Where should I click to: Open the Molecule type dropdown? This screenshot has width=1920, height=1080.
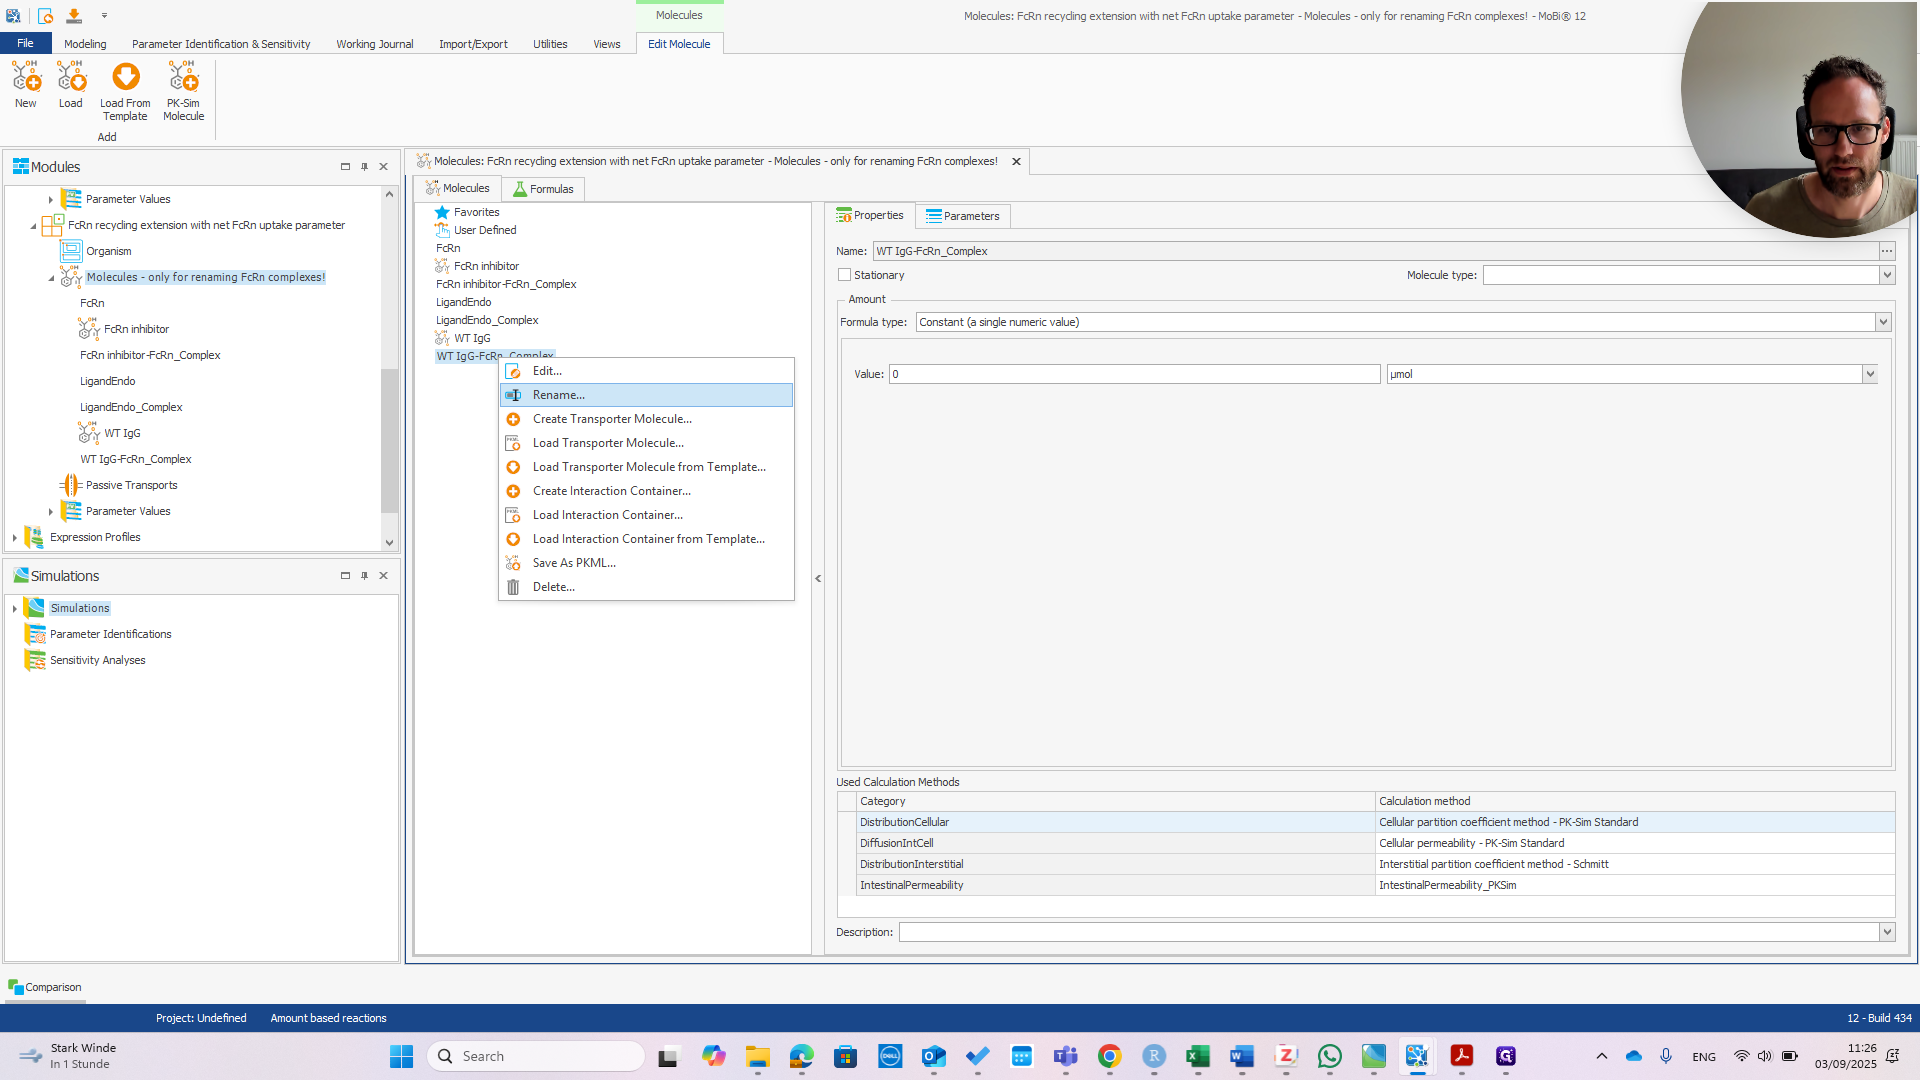tap(1887, 275)
